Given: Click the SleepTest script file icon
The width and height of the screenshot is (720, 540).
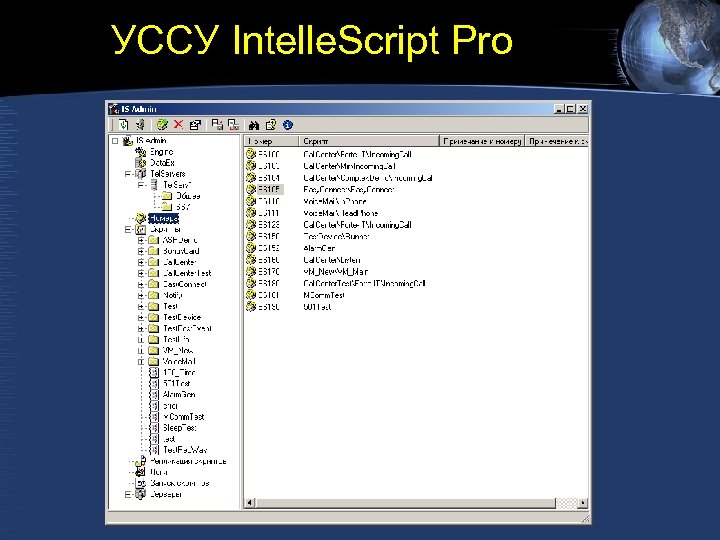Looking at the screenshot, I should point(154,428).
